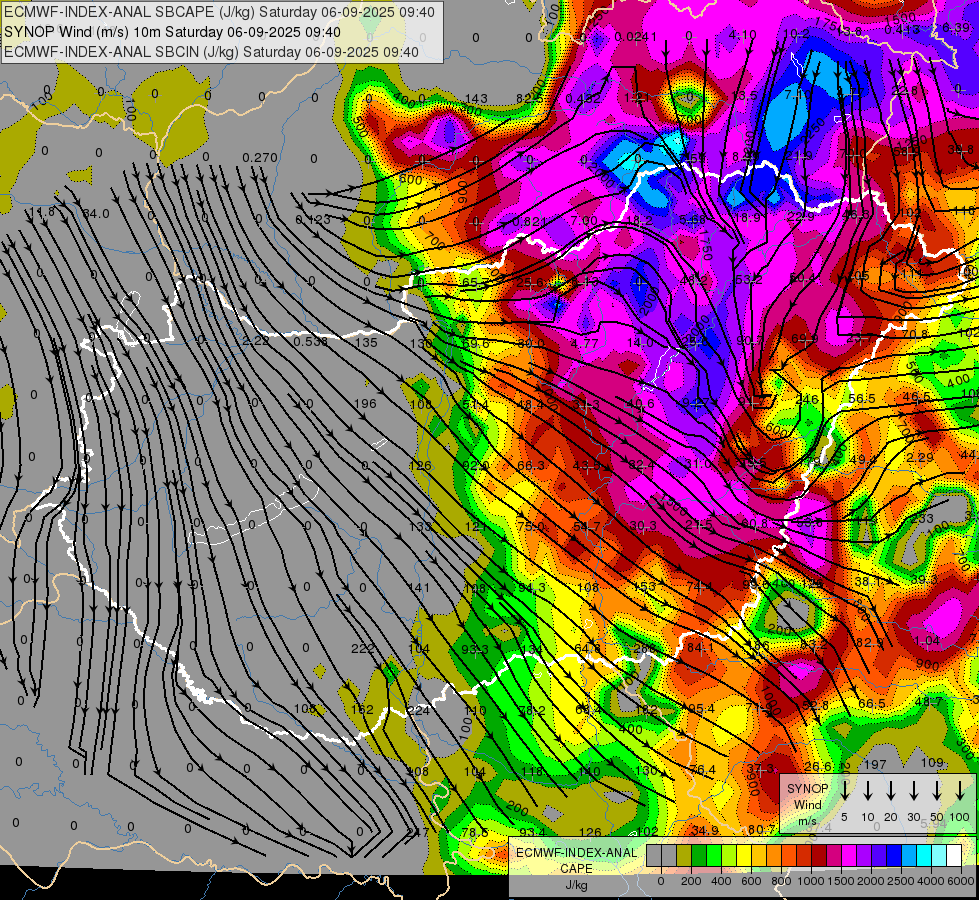Click the ECMWF-INDEX-ANAL CAPE legend label
Image resolution: width=979 pixels, height=900 pixels.
[x=576, y=860]
